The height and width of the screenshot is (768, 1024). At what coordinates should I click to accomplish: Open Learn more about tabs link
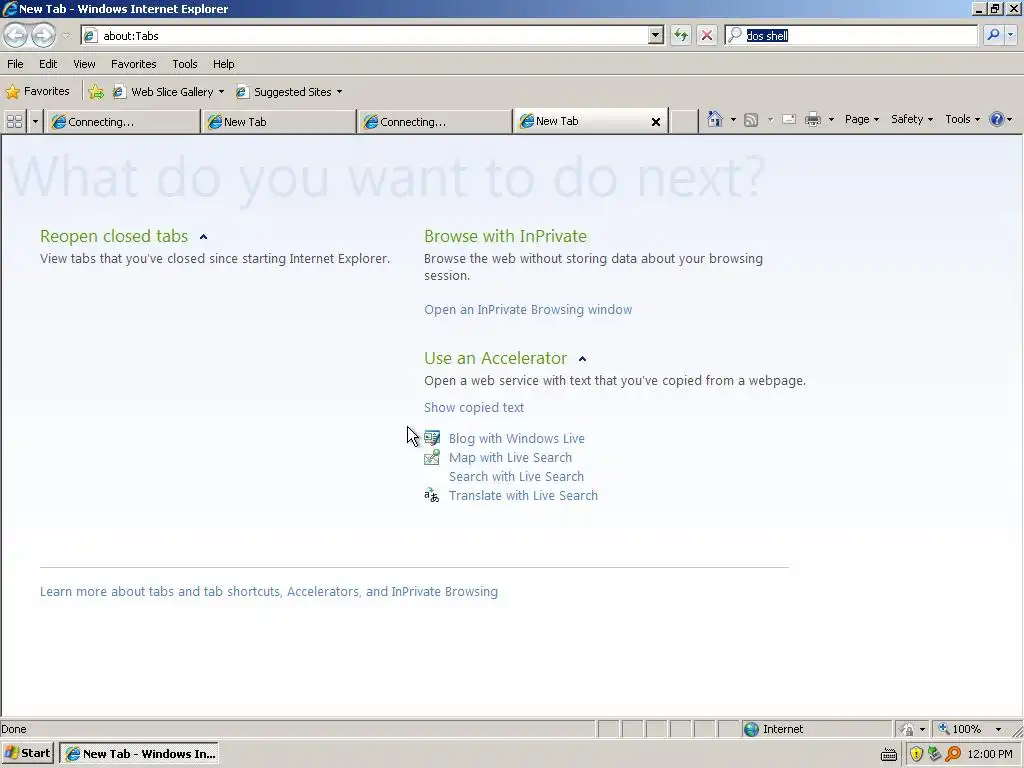pos(268,592)
